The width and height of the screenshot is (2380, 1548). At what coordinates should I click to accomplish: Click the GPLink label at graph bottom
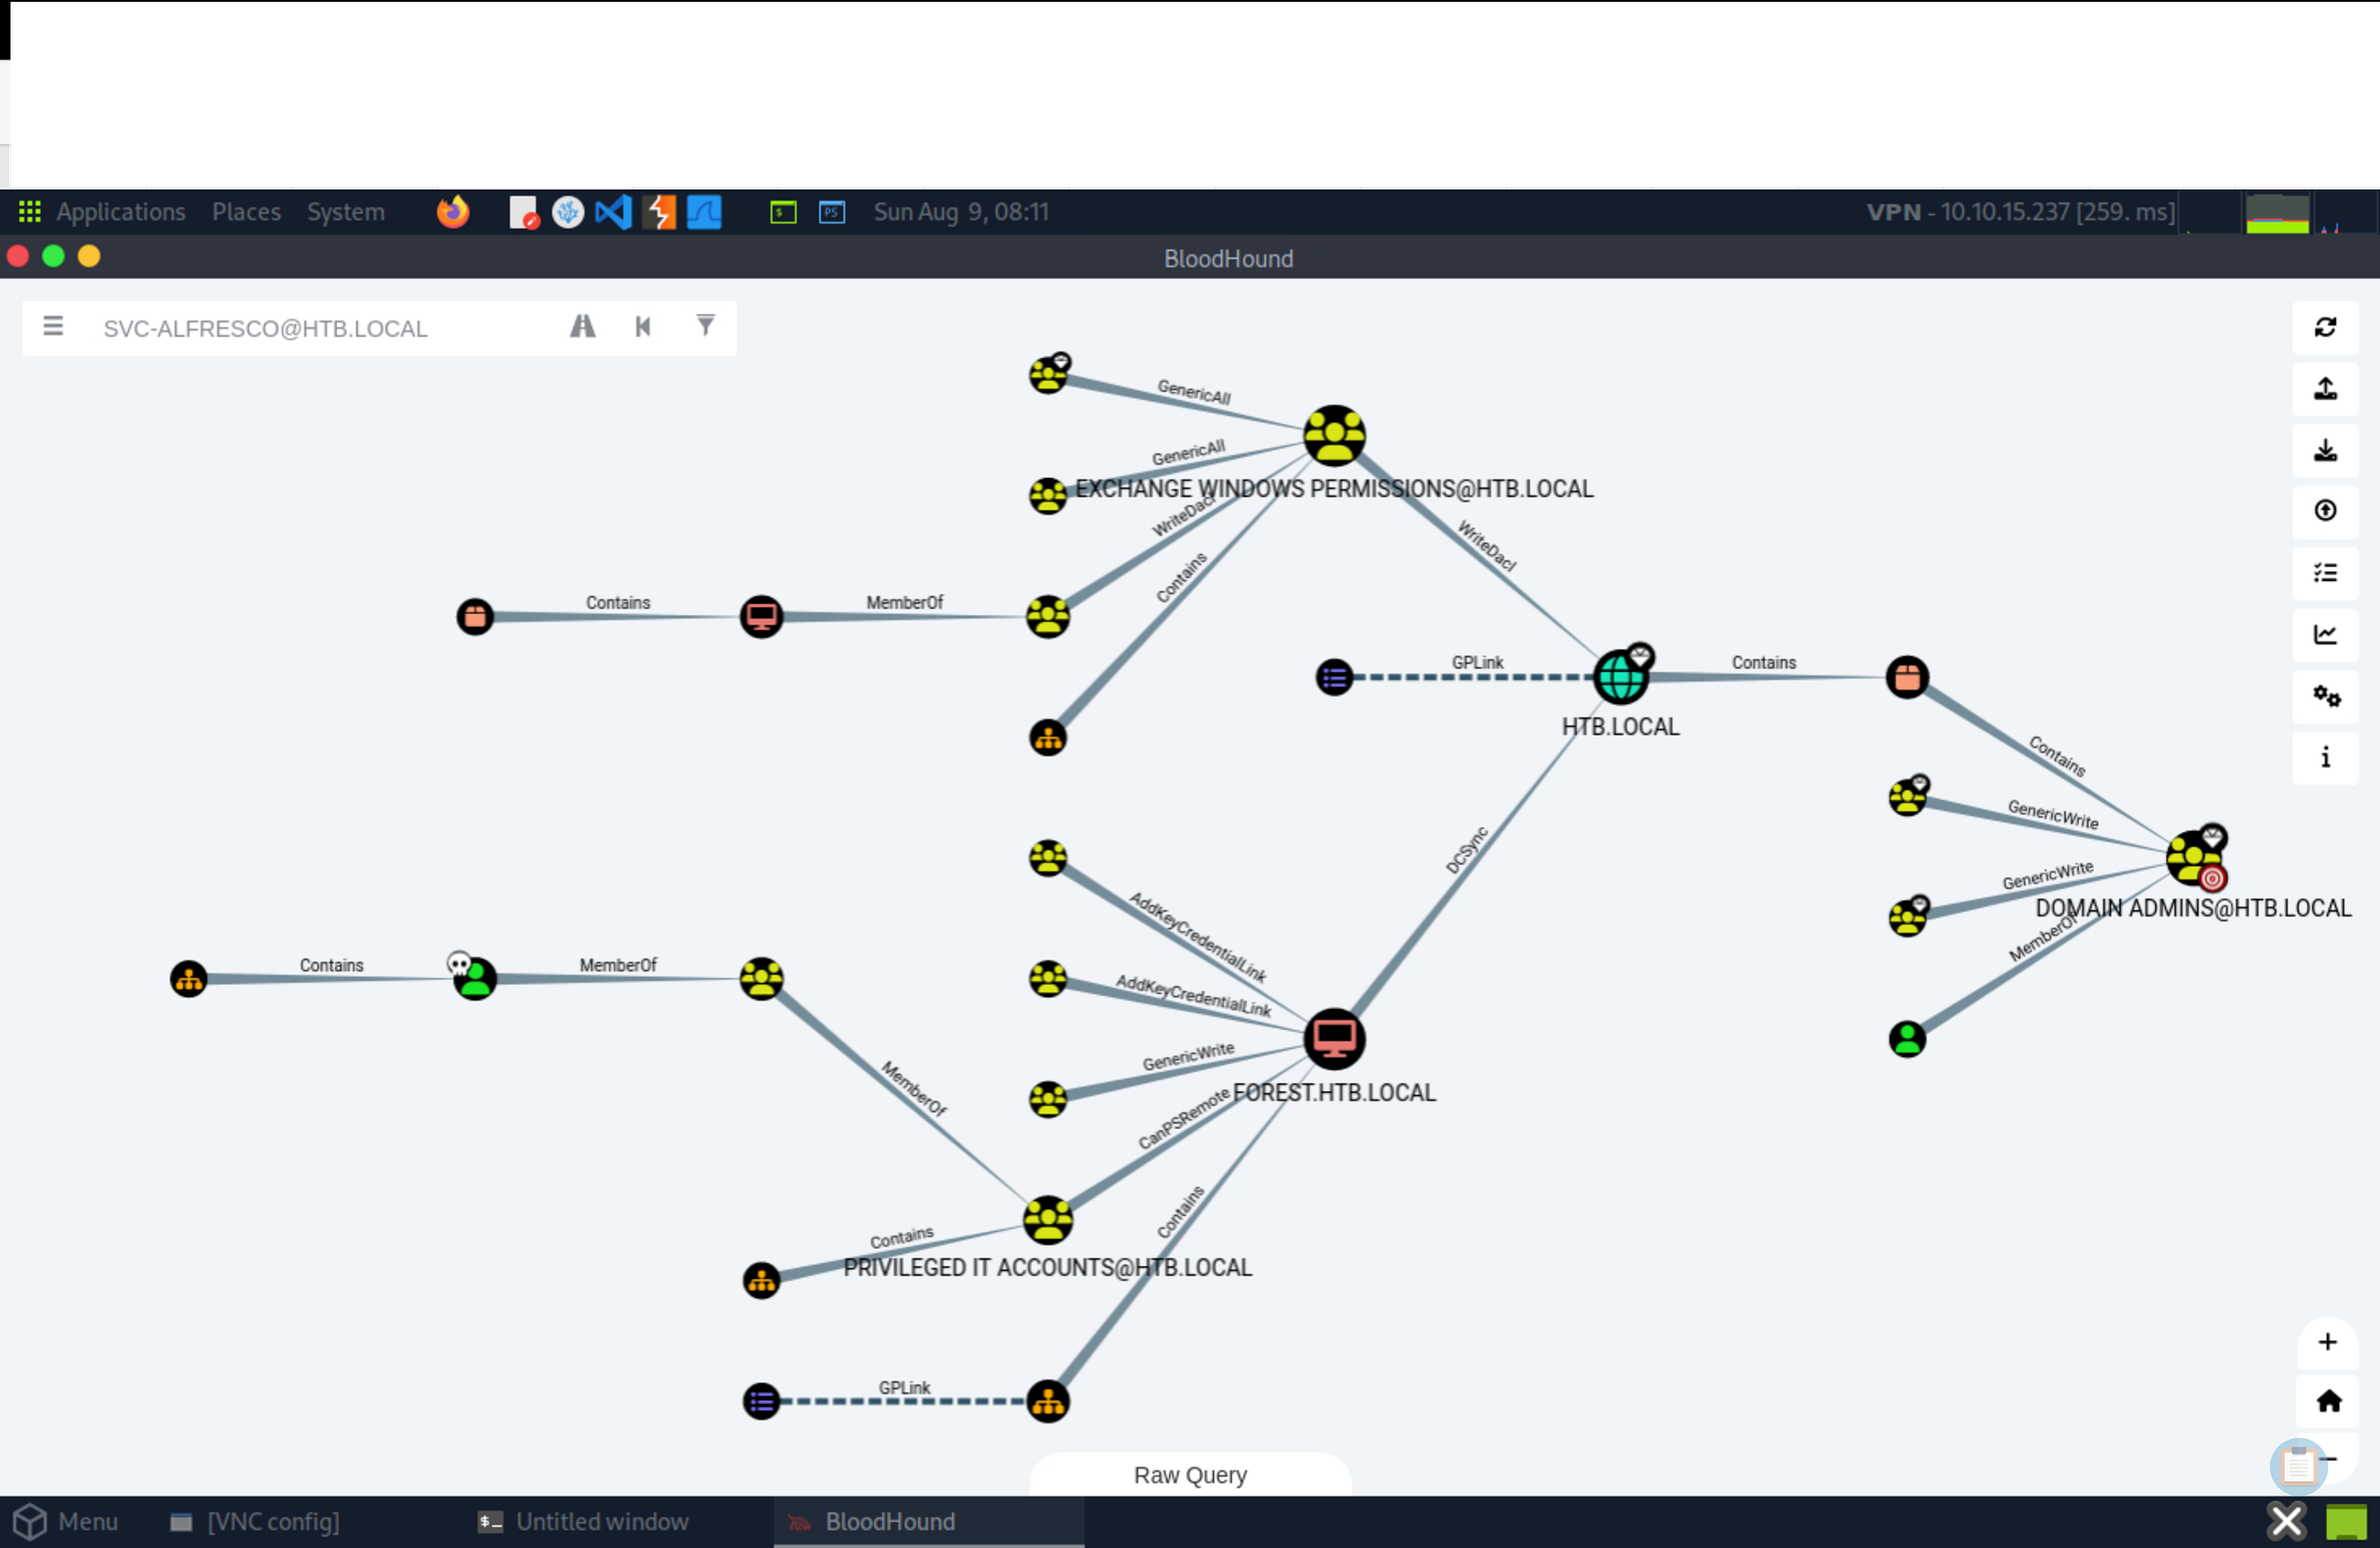click(x=904, y=1388)
